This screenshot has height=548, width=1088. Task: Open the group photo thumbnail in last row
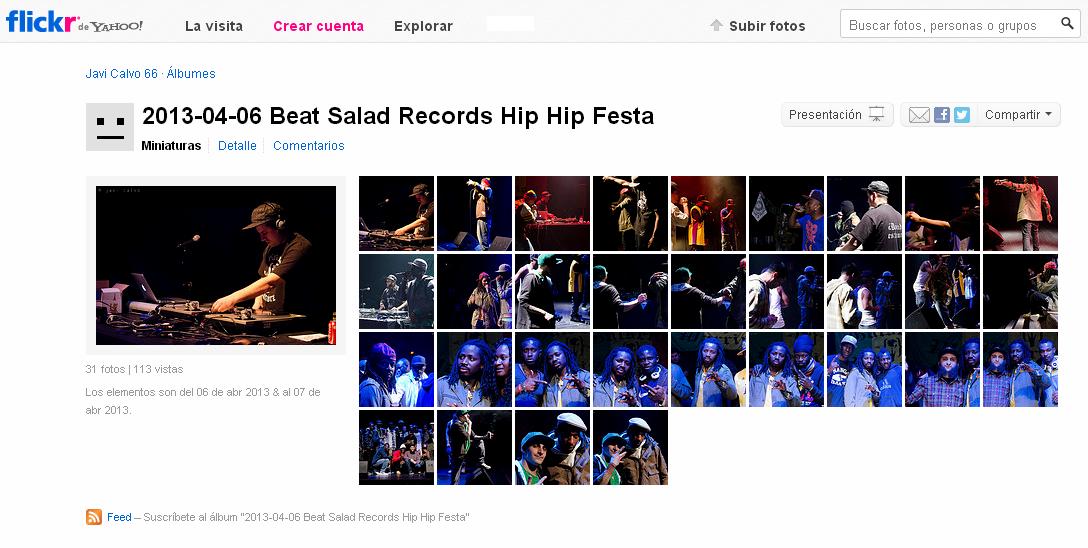[x=396, y=447]
